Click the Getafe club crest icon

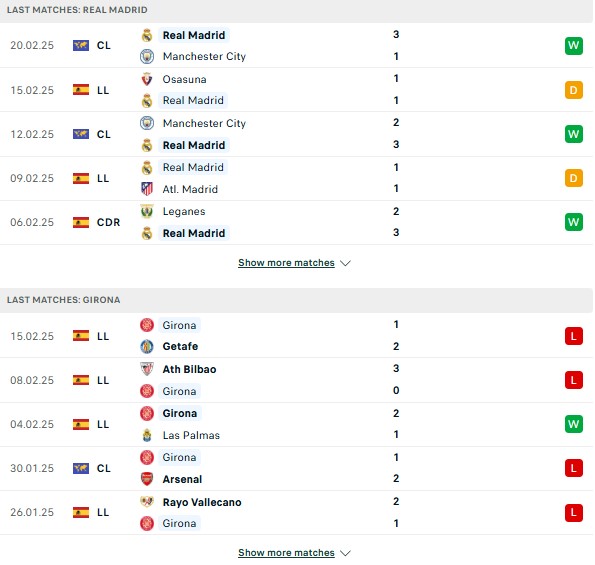[x=147, y=346]
